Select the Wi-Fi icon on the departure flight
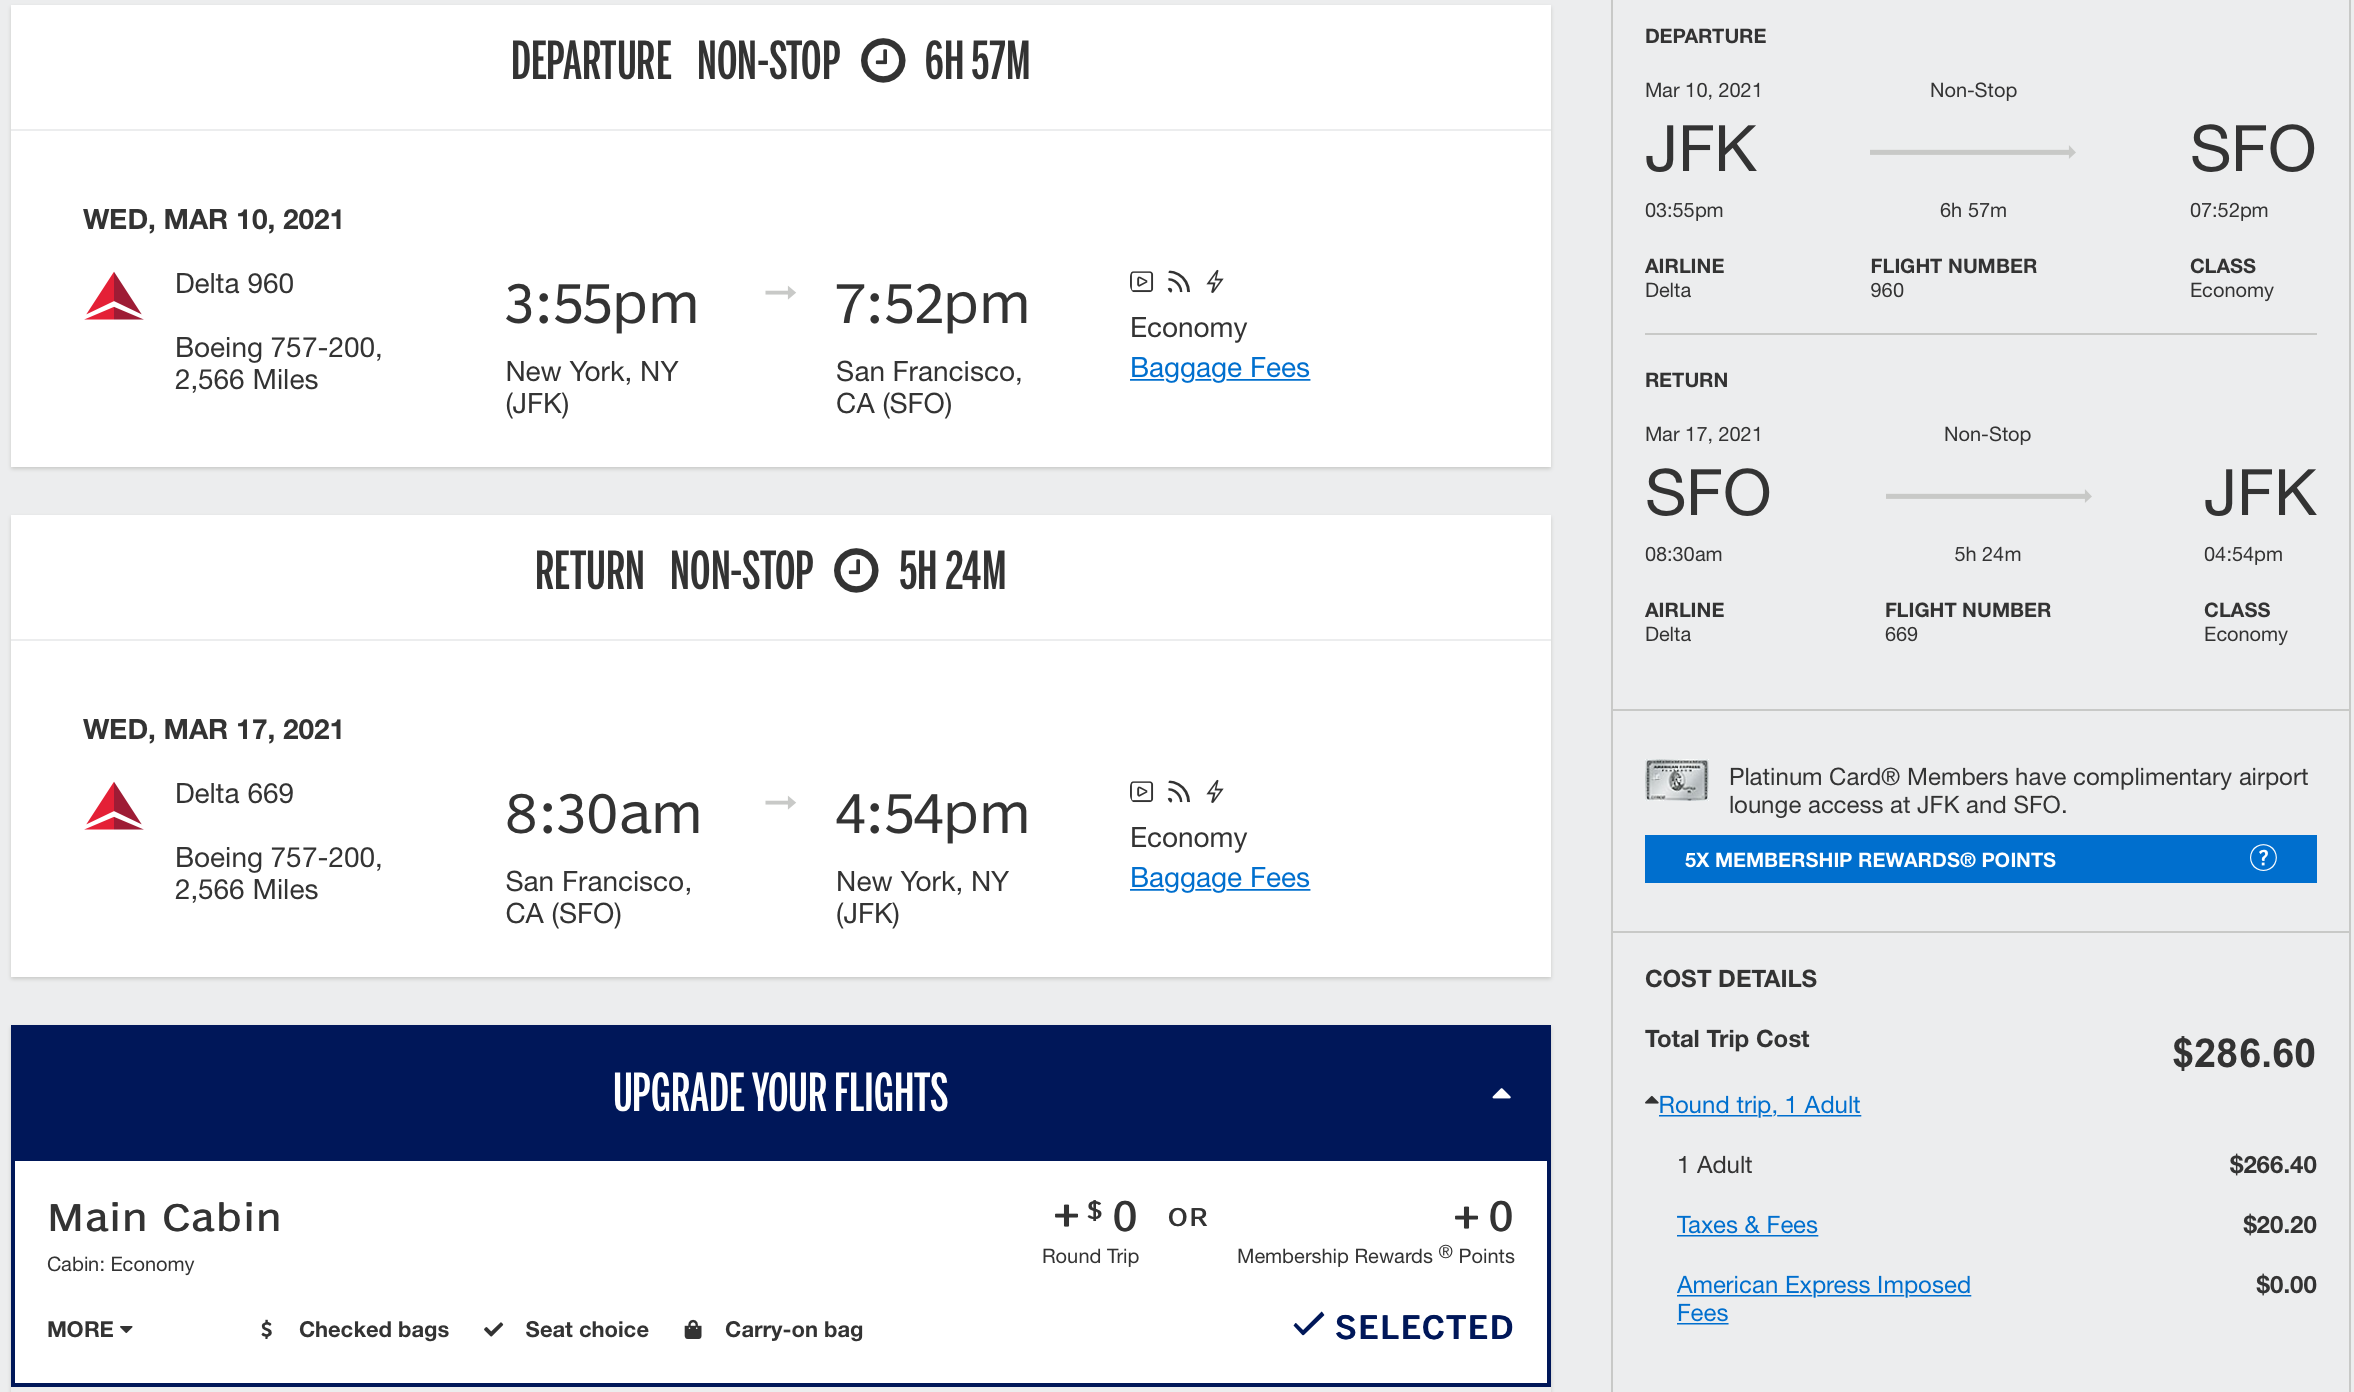Image resolution: width=2354 pixels, height=1392 pixels. [1178, 281]
